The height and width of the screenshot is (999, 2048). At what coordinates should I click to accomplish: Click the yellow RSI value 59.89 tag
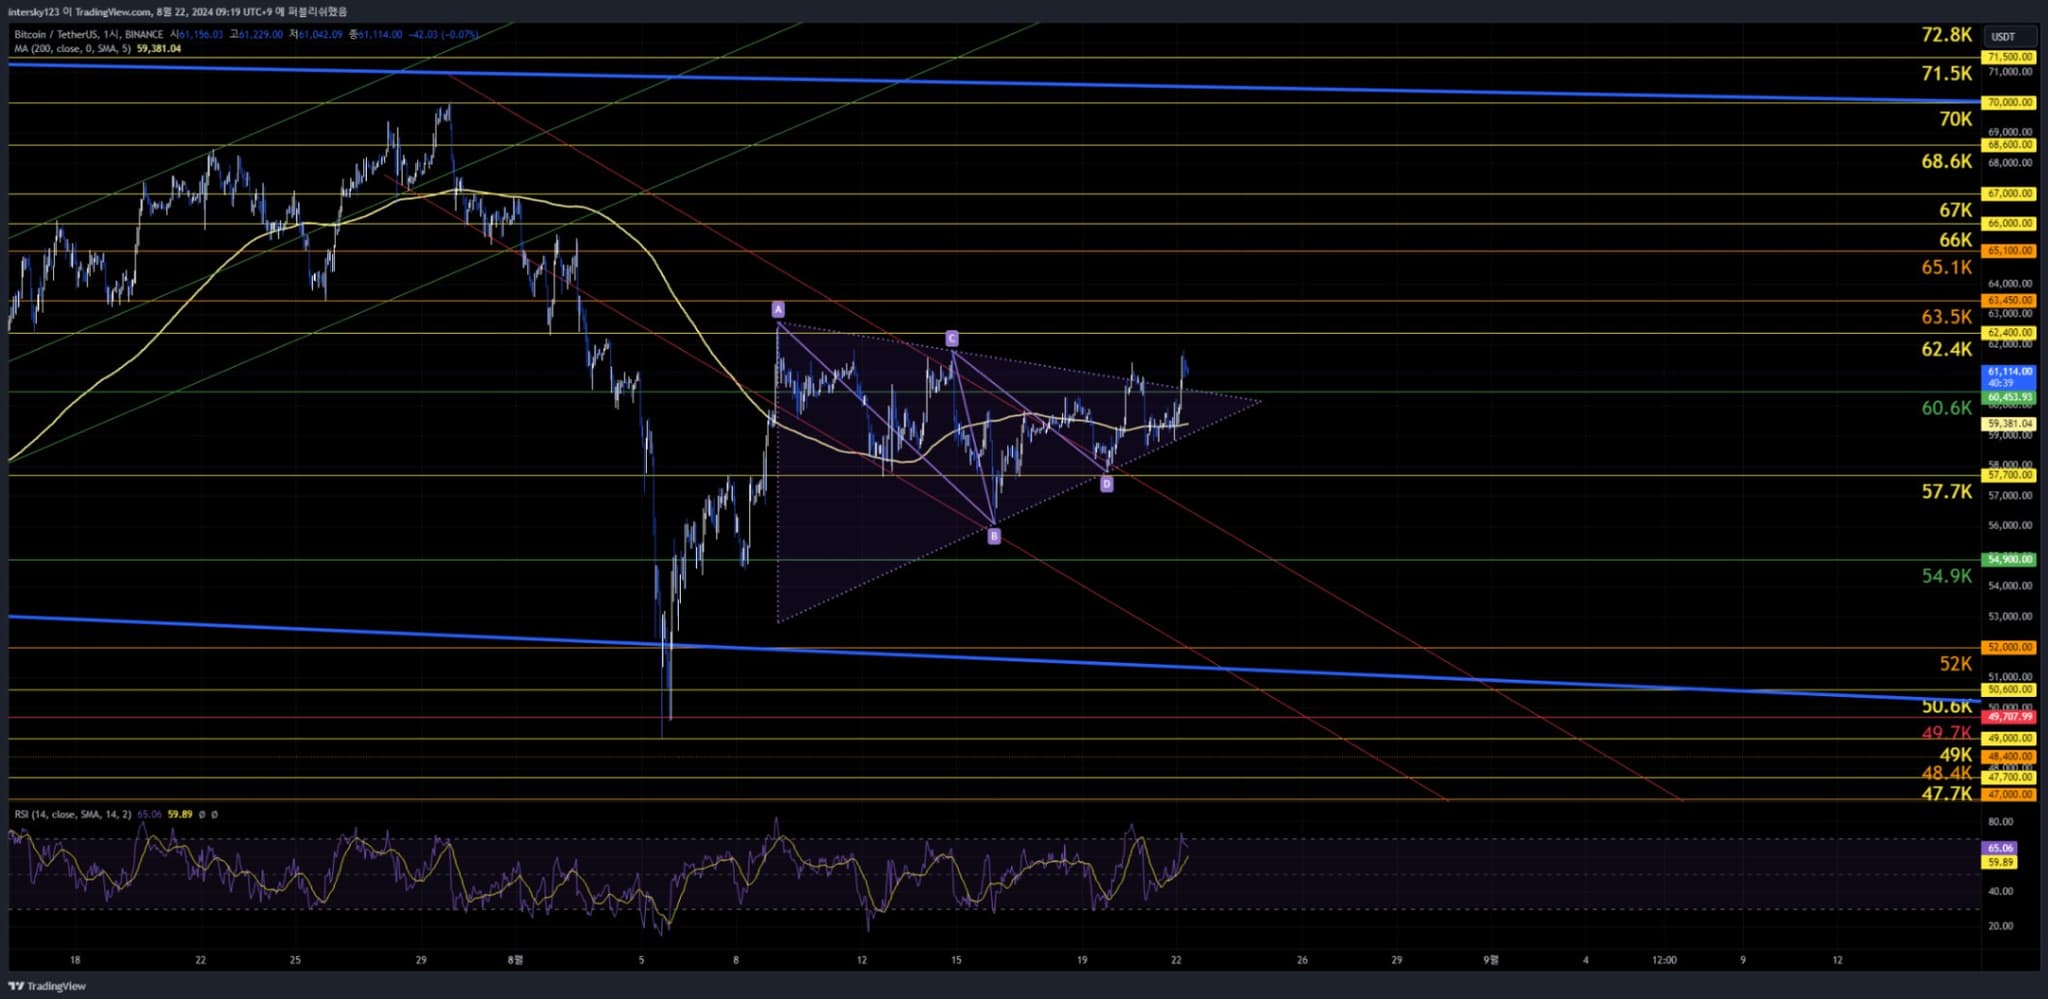(x=2000, y=863)
